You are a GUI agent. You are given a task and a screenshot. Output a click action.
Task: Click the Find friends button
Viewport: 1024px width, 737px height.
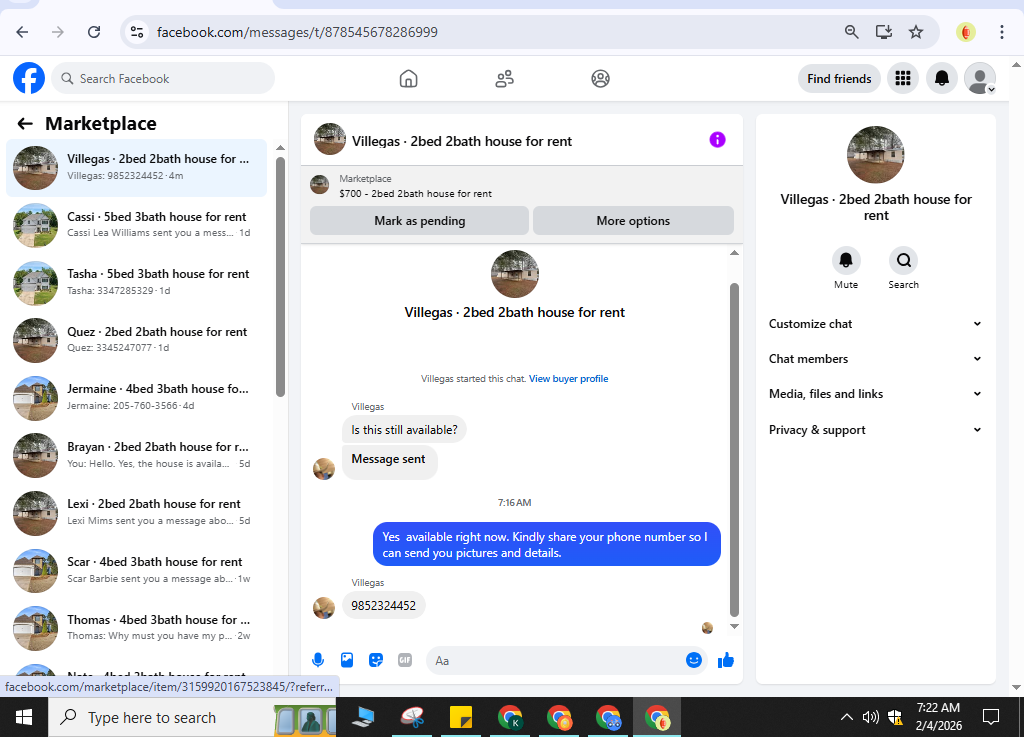click(839, 78)
